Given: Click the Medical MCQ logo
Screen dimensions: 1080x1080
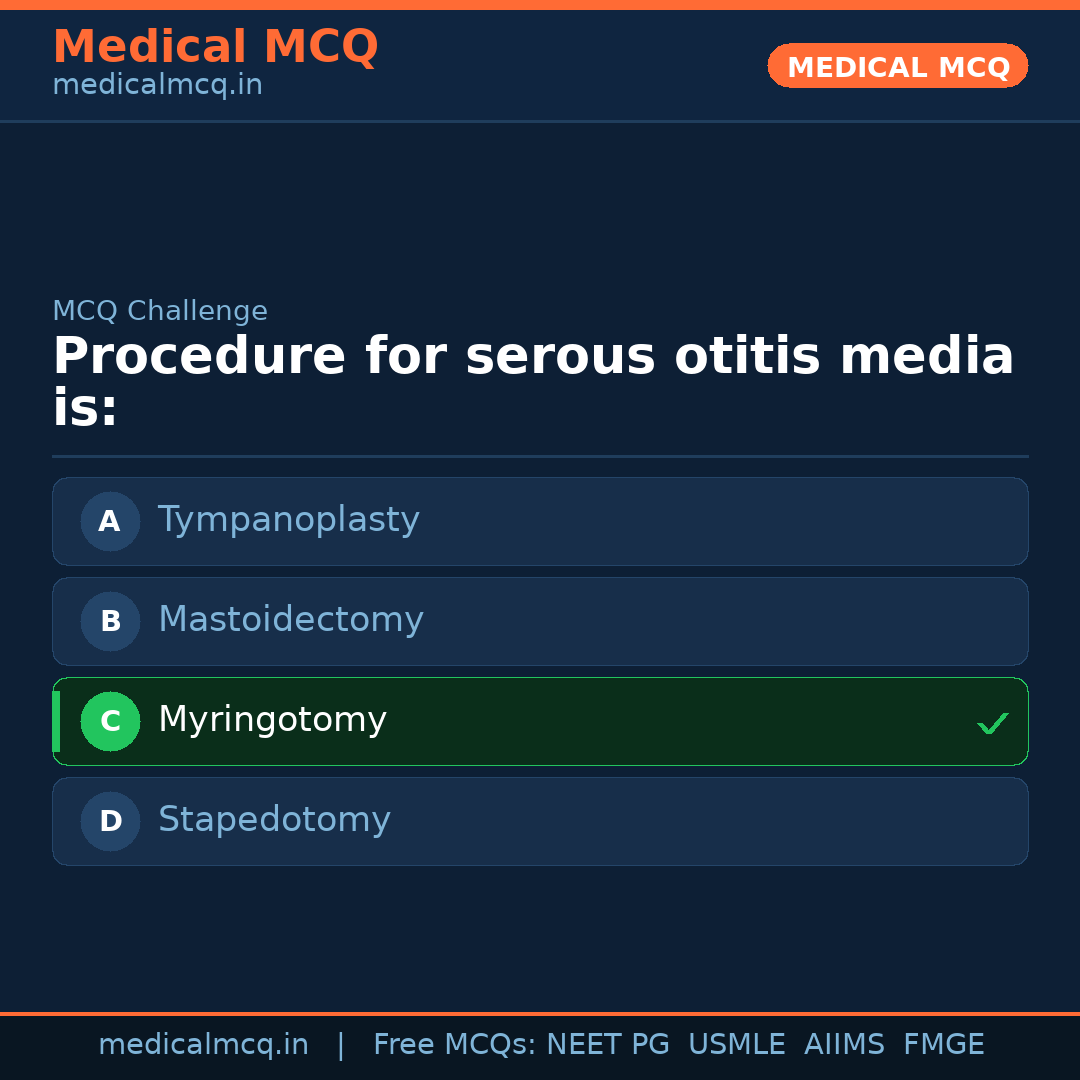Looking at the screenshot, I should click(215, 46).
